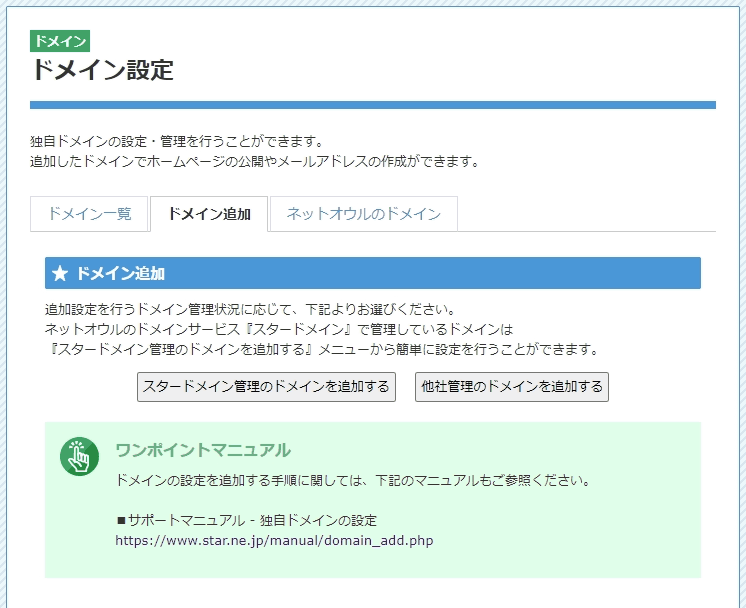Click the ドメイン設定 page heading
746x608 pixels.
(x=102, y=70)
